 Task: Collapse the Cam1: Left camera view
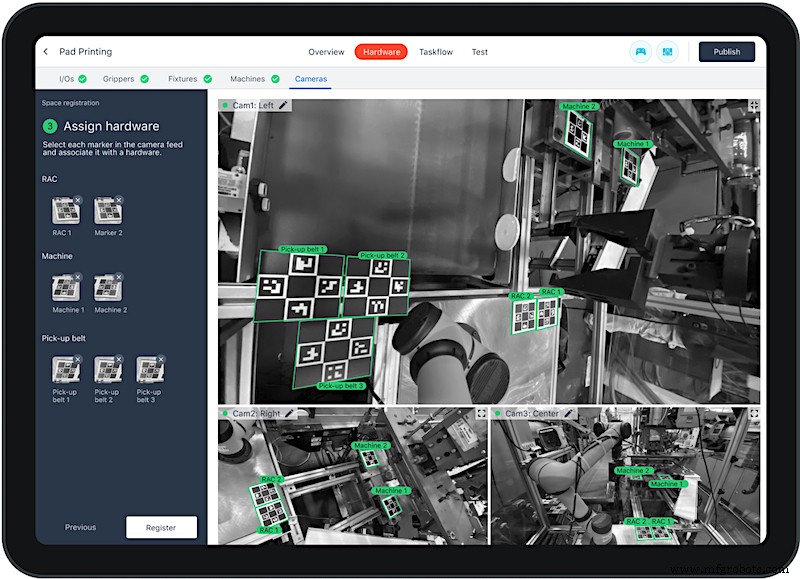753,105
